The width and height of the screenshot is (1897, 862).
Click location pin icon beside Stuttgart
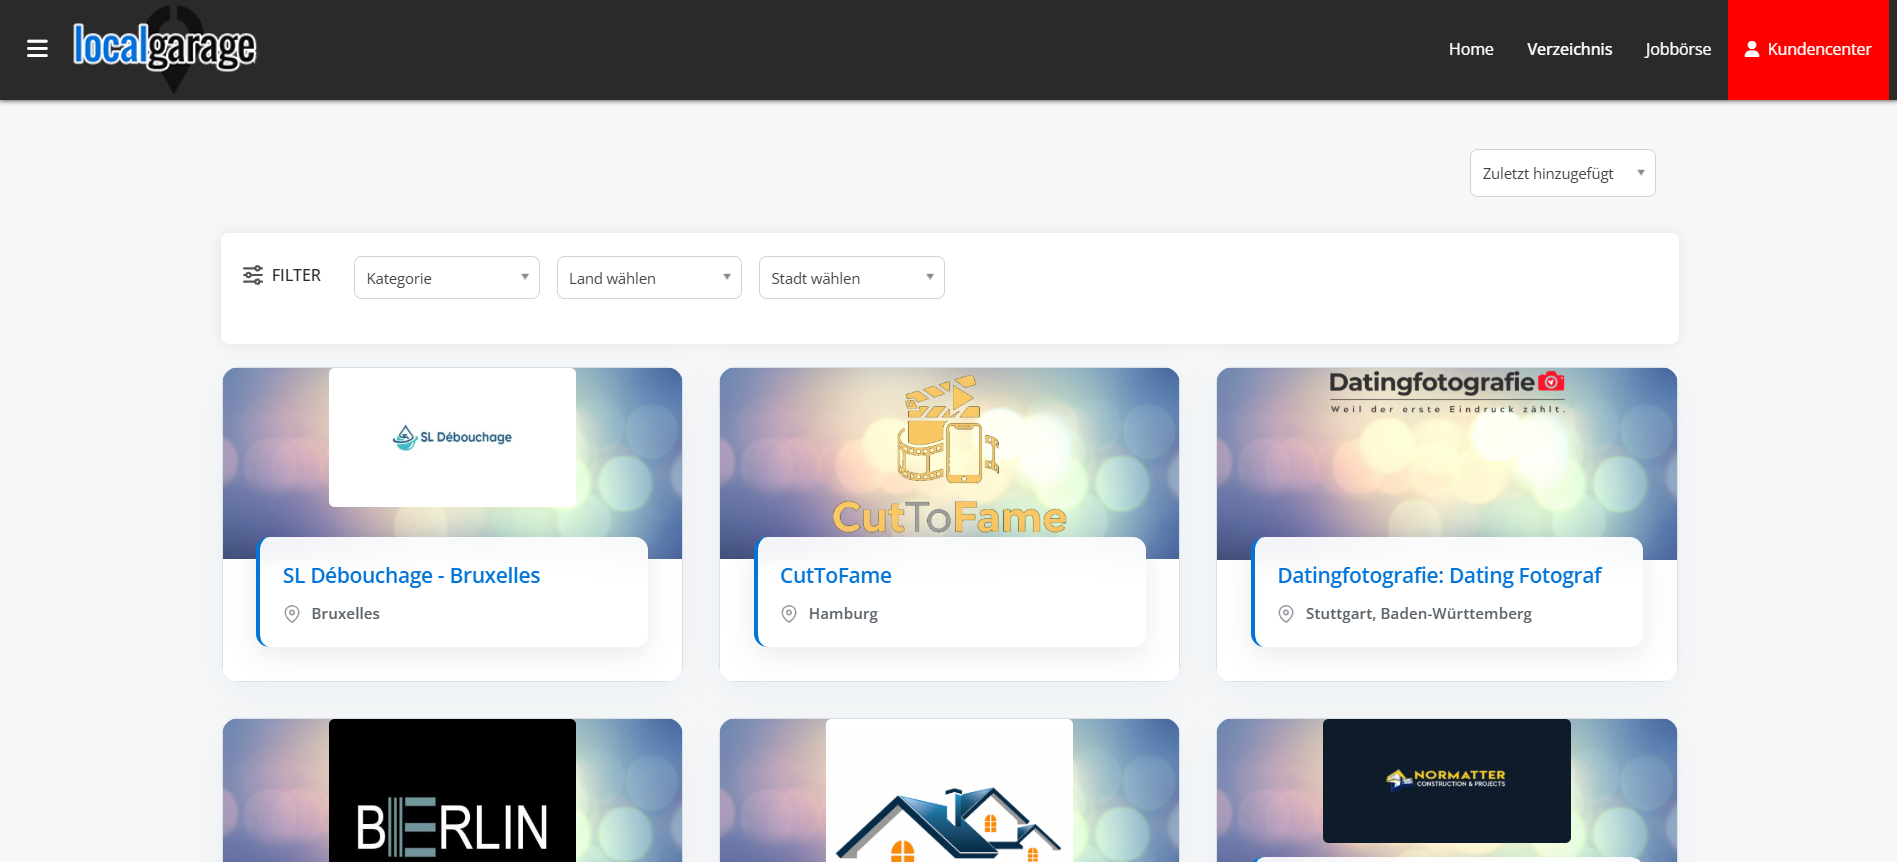[1286, 614]
